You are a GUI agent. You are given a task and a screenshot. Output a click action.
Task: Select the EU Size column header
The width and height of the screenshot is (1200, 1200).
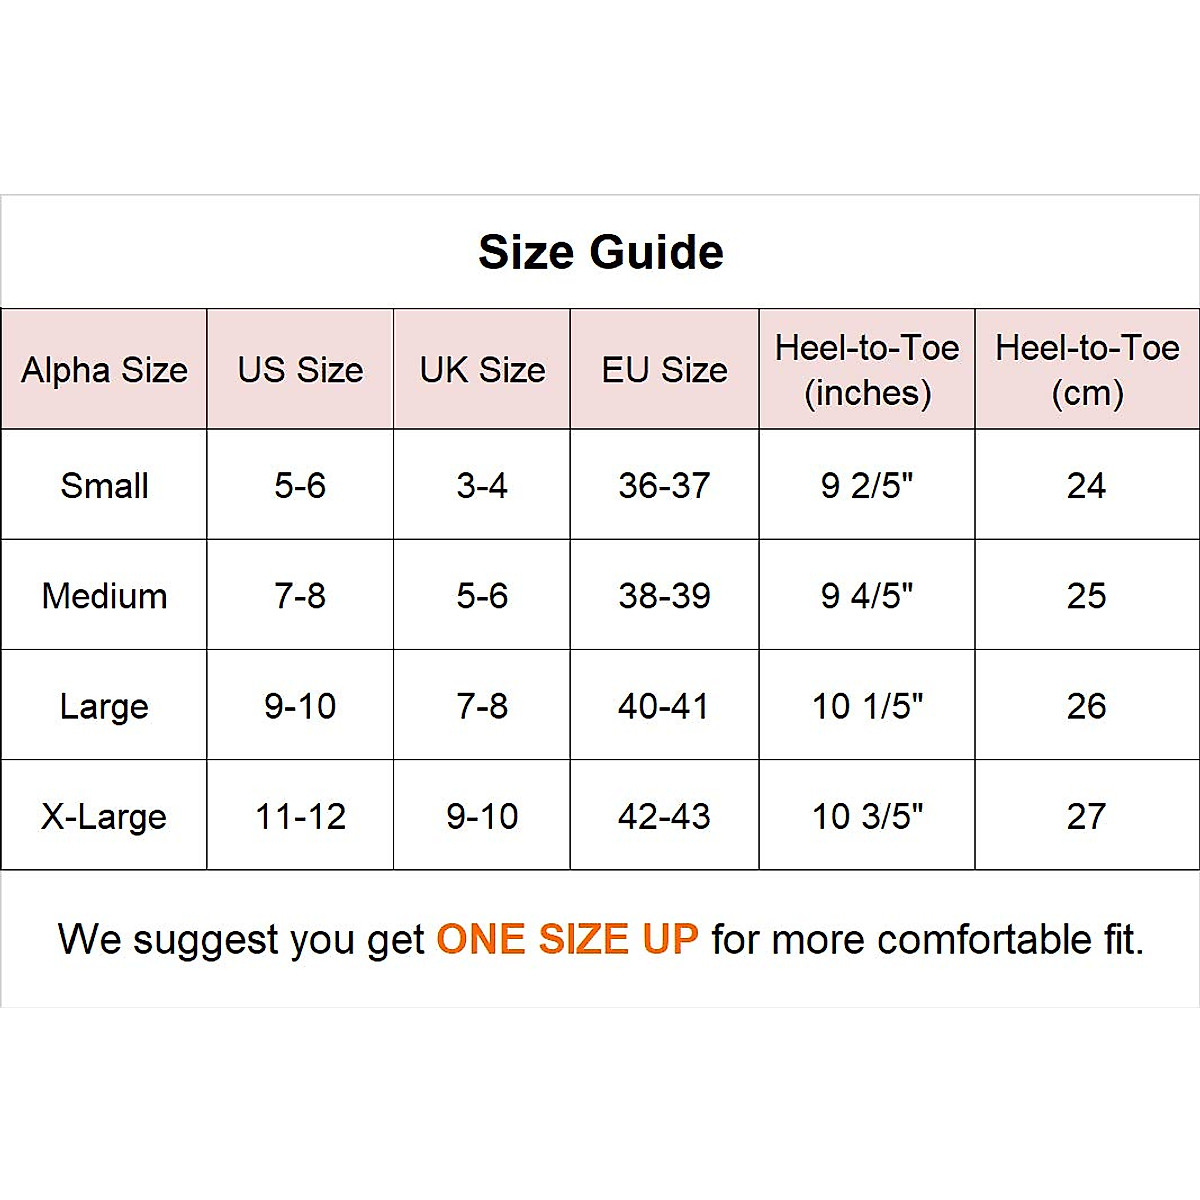click(x=664, y=370)
